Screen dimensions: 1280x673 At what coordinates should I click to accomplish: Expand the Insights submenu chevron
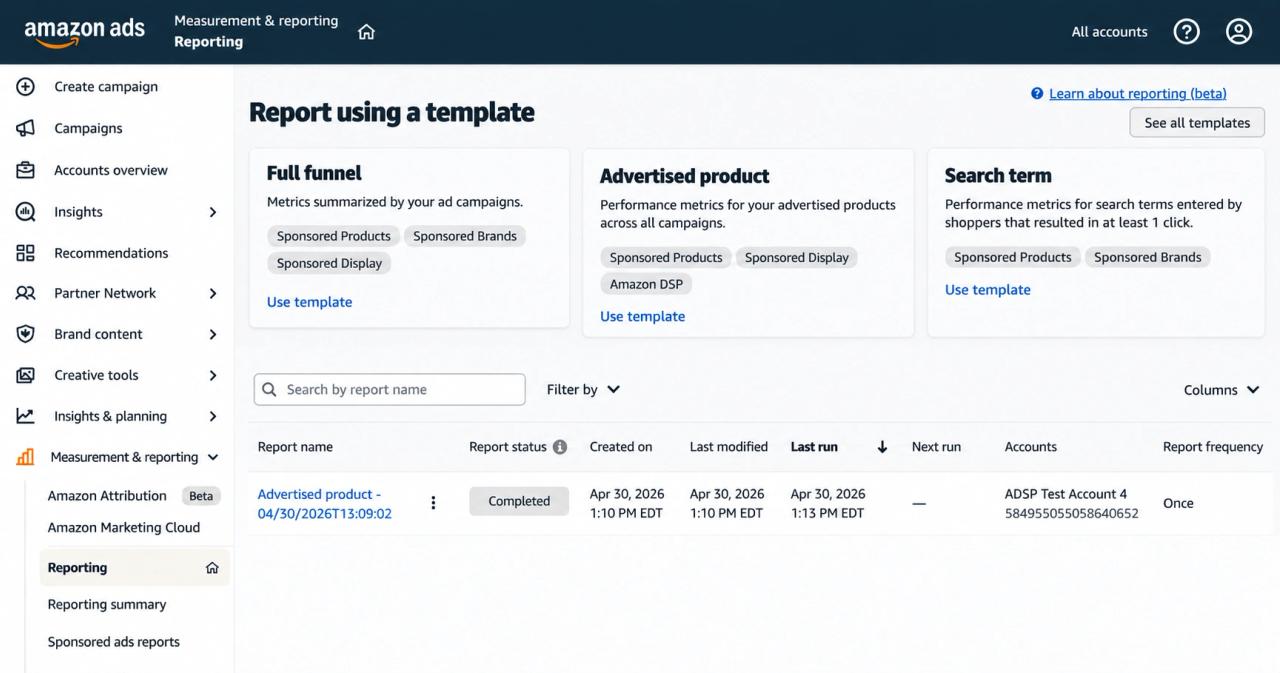point(213,212)
